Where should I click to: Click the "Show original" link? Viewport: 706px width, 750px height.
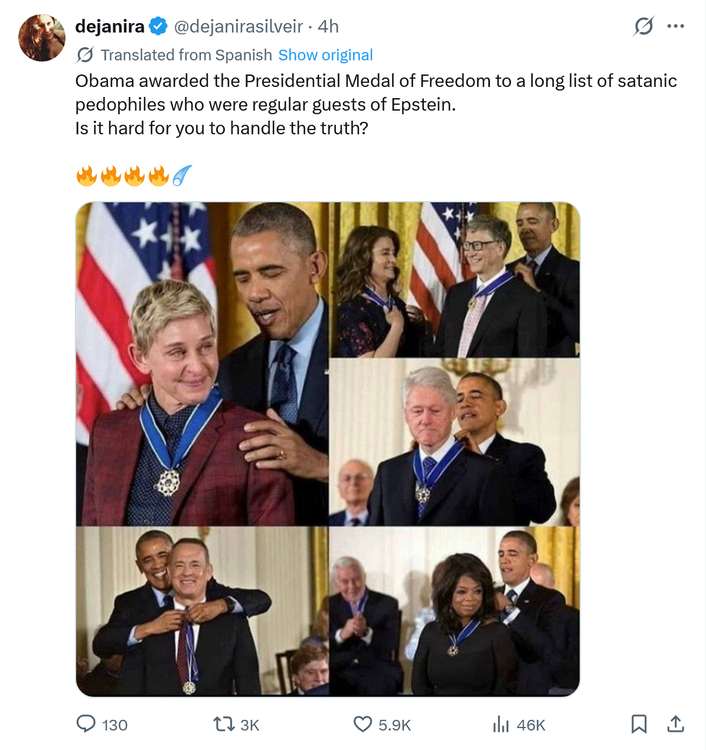[x=325, y=55]
